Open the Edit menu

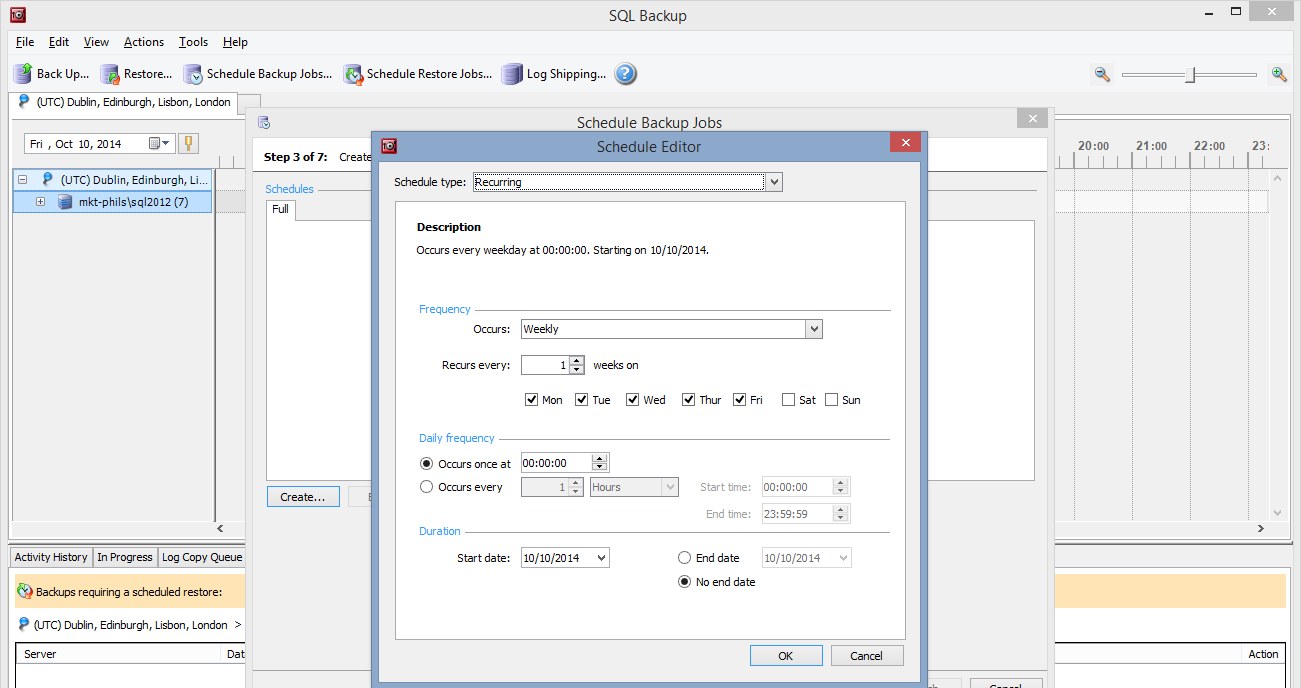[x=59, y=42]
